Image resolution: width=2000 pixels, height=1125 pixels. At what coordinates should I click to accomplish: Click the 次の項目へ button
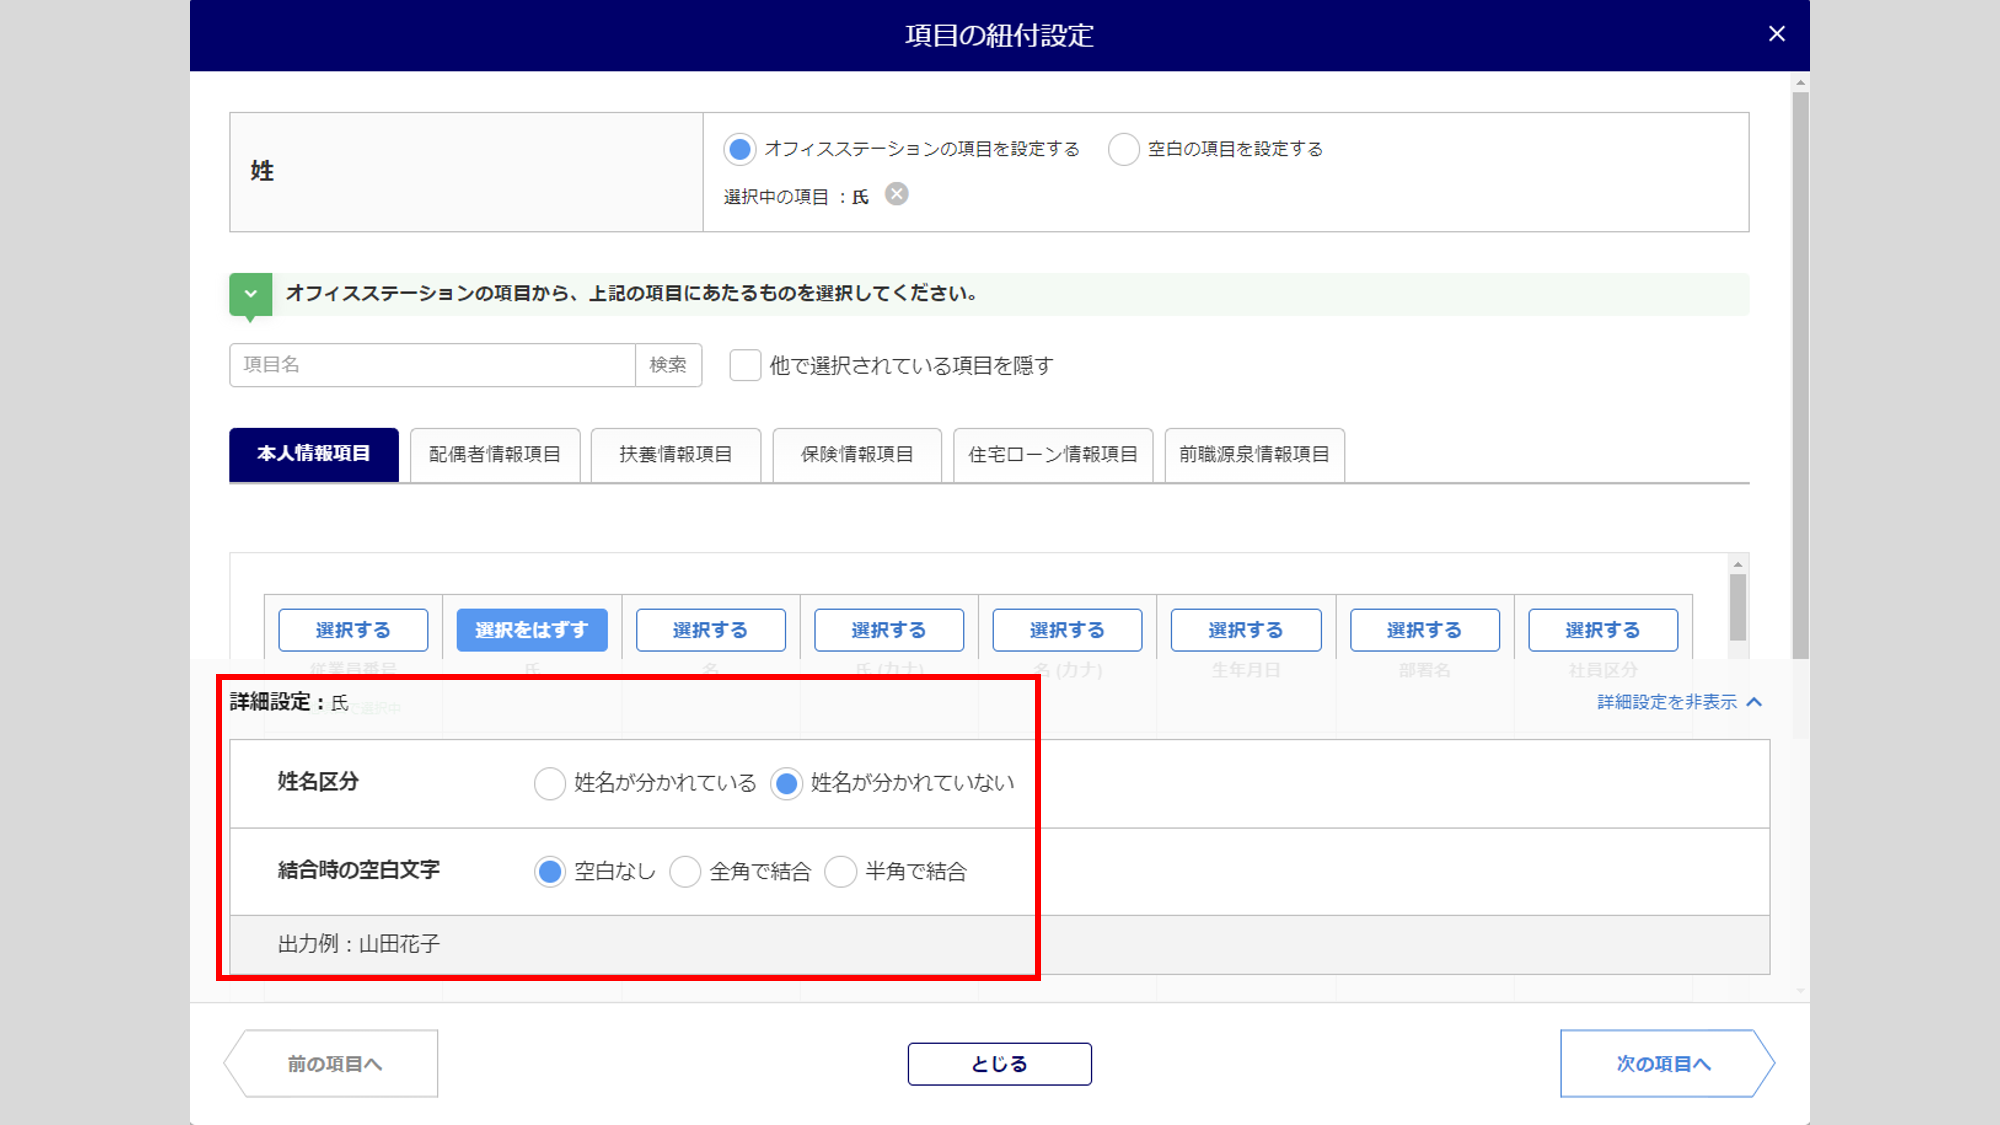pos(1667,1064)
